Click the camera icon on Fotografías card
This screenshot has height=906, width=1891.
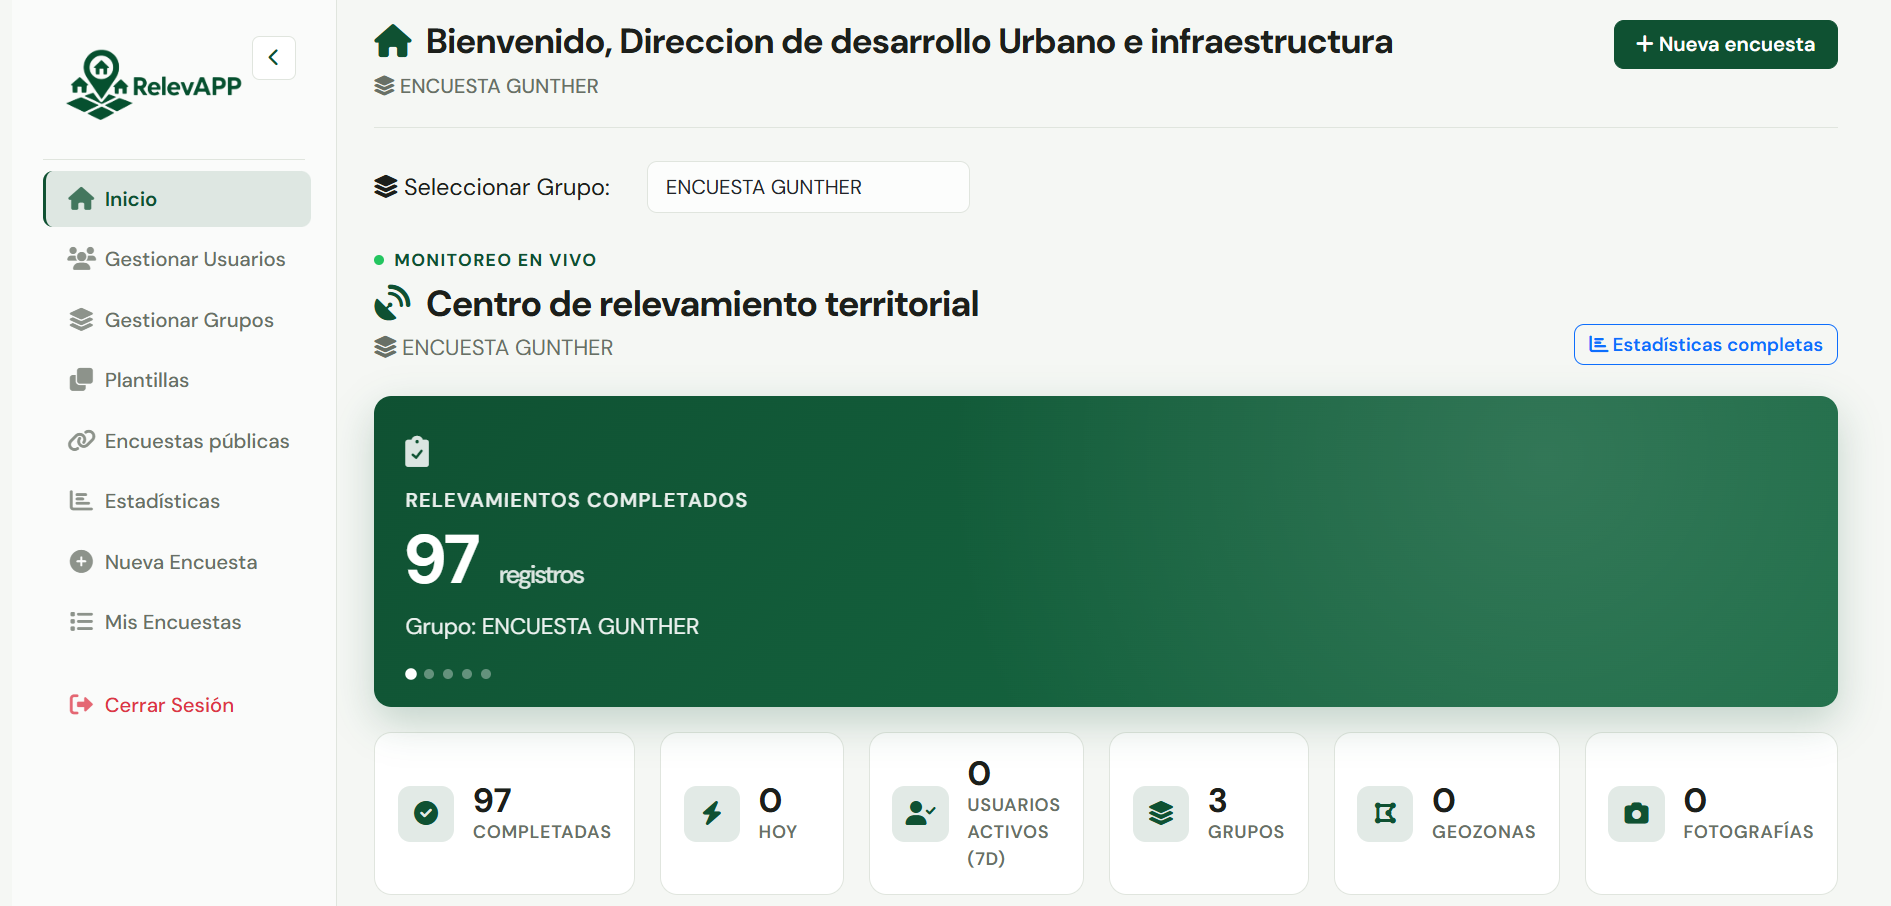(x=1636, y=814)
